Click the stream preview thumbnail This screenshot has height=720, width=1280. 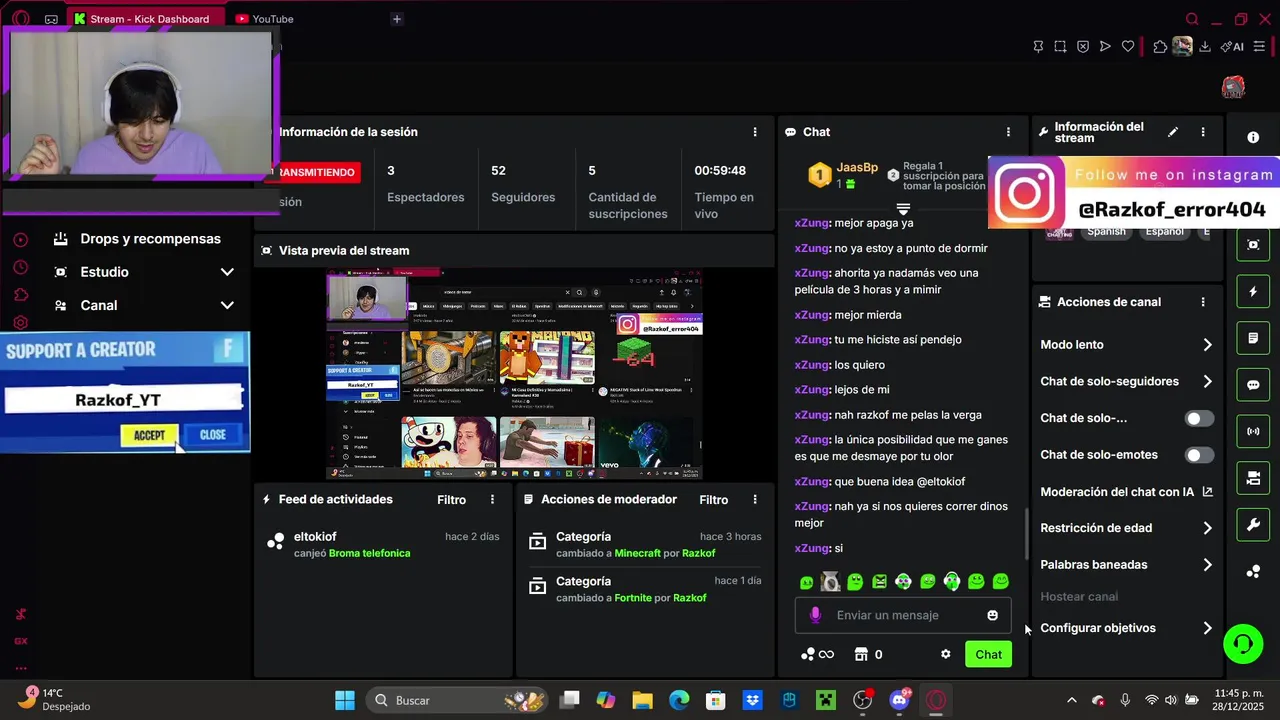tap(515, 374)
